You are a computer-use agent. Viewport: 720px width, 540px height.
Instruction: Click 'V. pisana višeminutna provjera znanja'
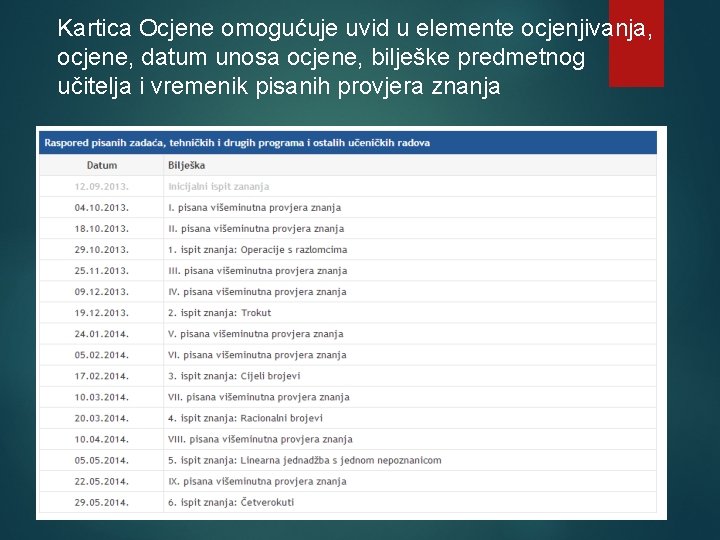pyautogui.click(x=256, y=334)
